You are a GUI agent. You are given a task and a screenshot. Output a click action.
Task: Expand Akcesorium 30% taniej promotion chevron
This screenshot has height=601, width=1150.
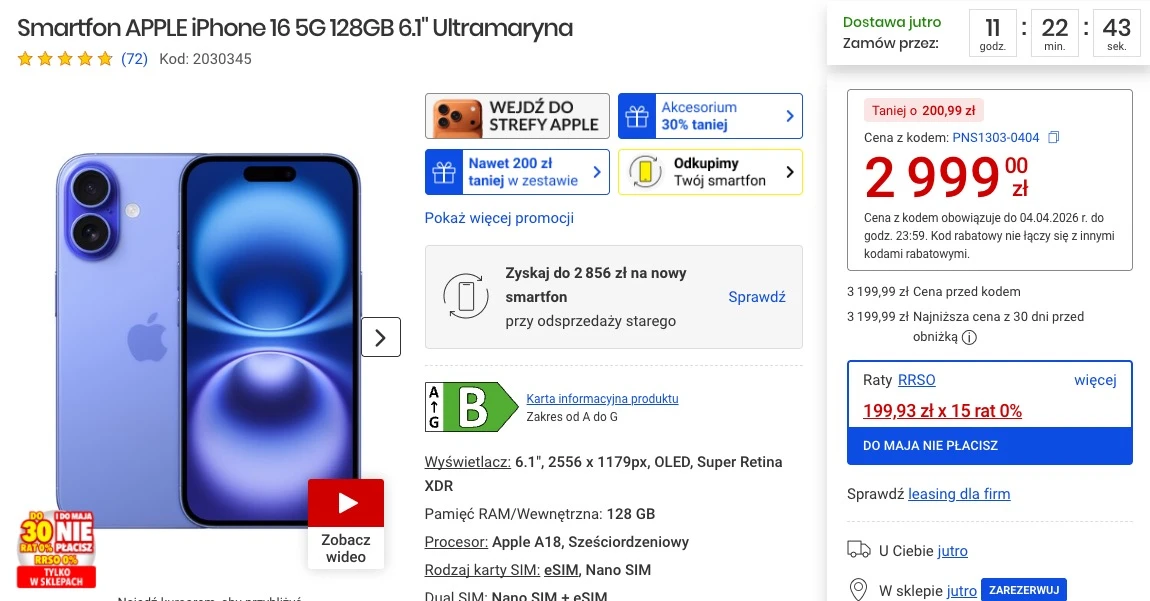coord(790,116)
